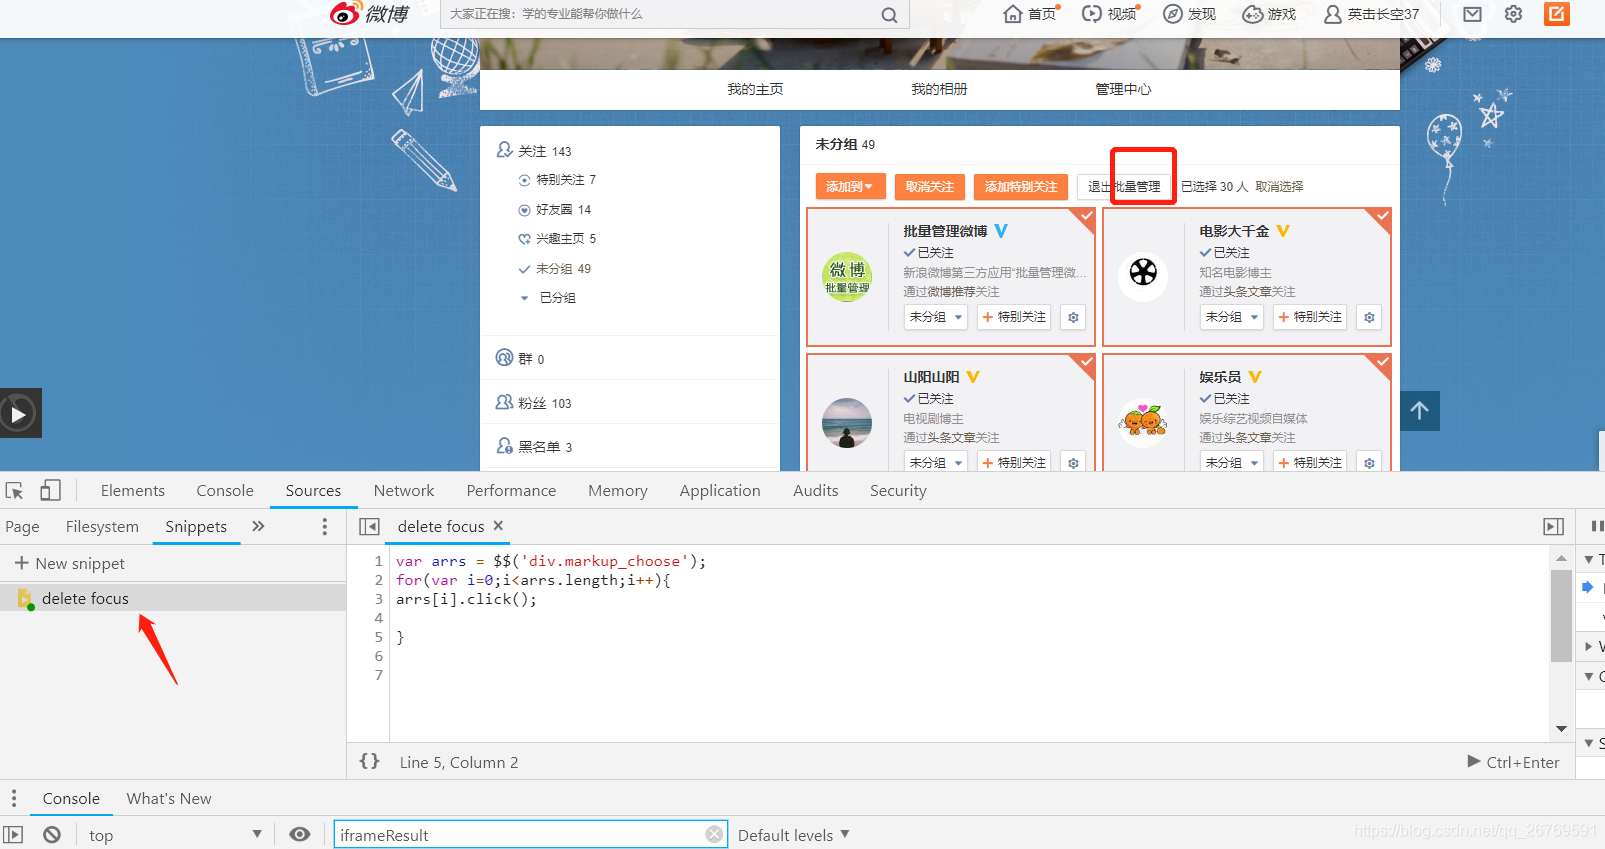Uncheck the 山阳山阳 card selection corner
The height and width of the screenshot is (849, 1605).
coord(1085,361)
